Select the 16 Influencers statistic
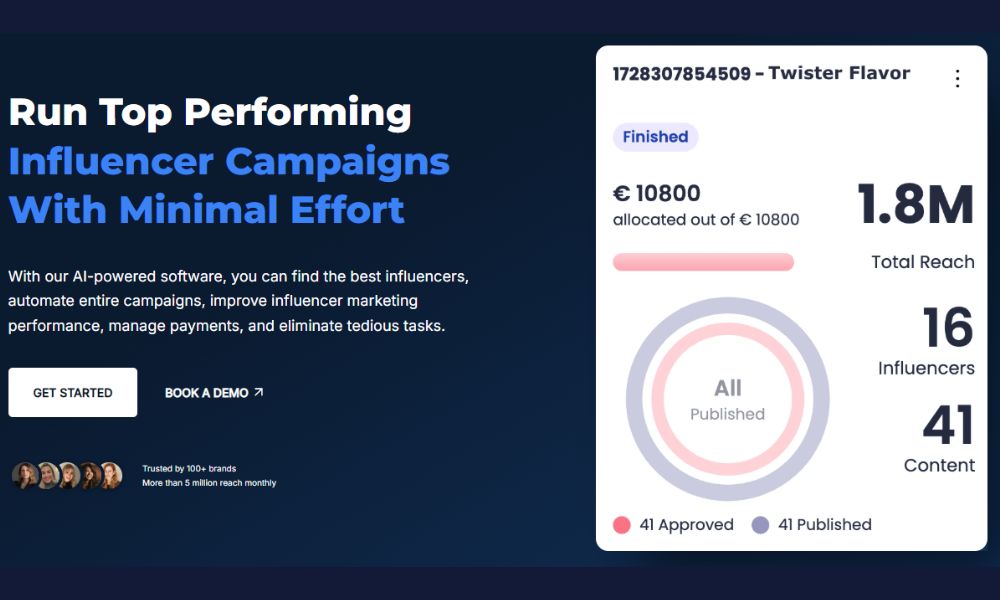Viewport: 1000px width, 600px height. [x=946, y=328]
